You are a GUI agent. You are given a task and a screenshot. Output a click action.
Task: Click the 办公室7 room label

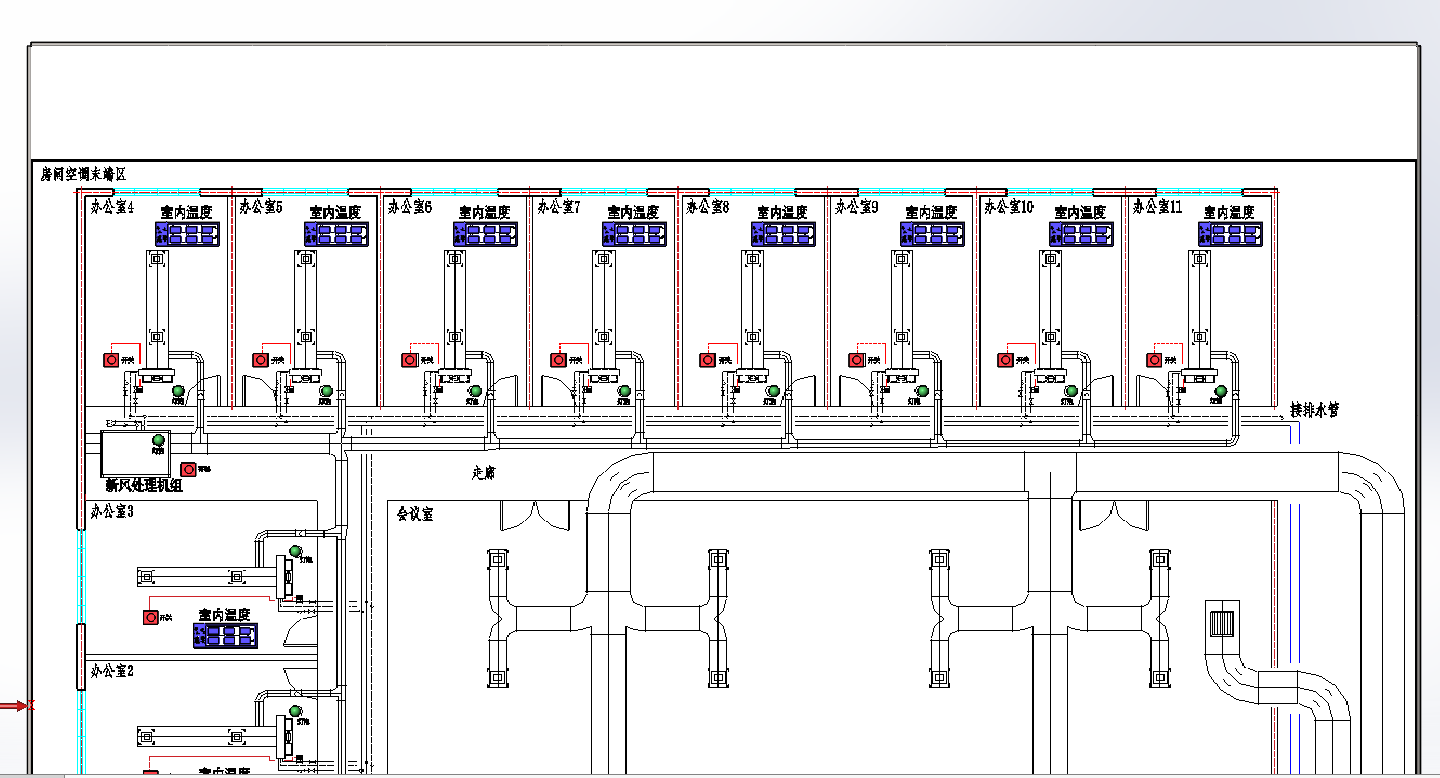[559, 207]
